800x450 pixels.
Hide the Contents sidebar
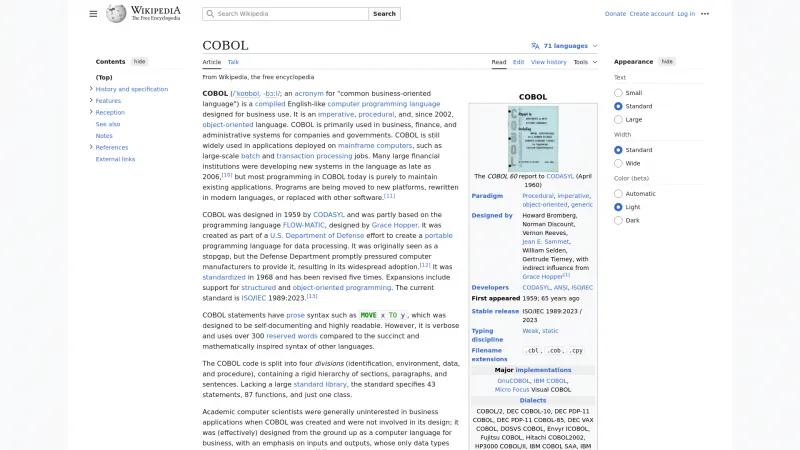click(x=139, y=61)
